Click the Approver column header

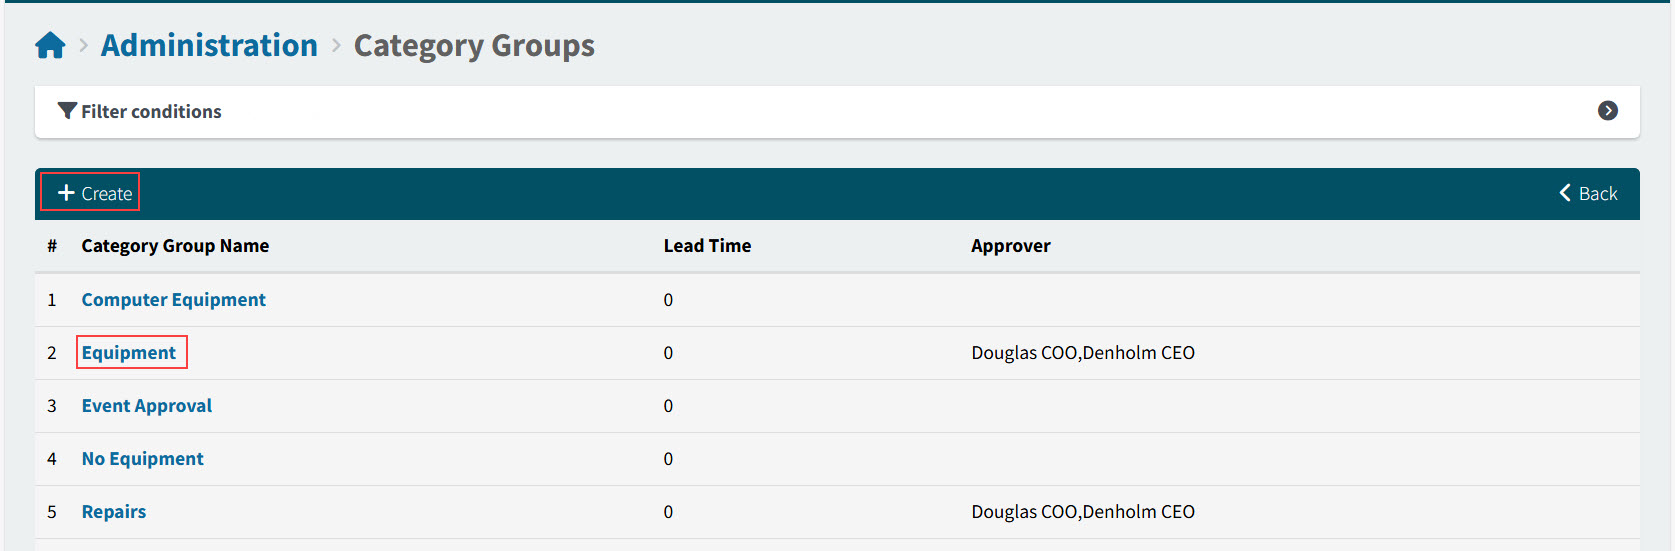(1010, 246)
